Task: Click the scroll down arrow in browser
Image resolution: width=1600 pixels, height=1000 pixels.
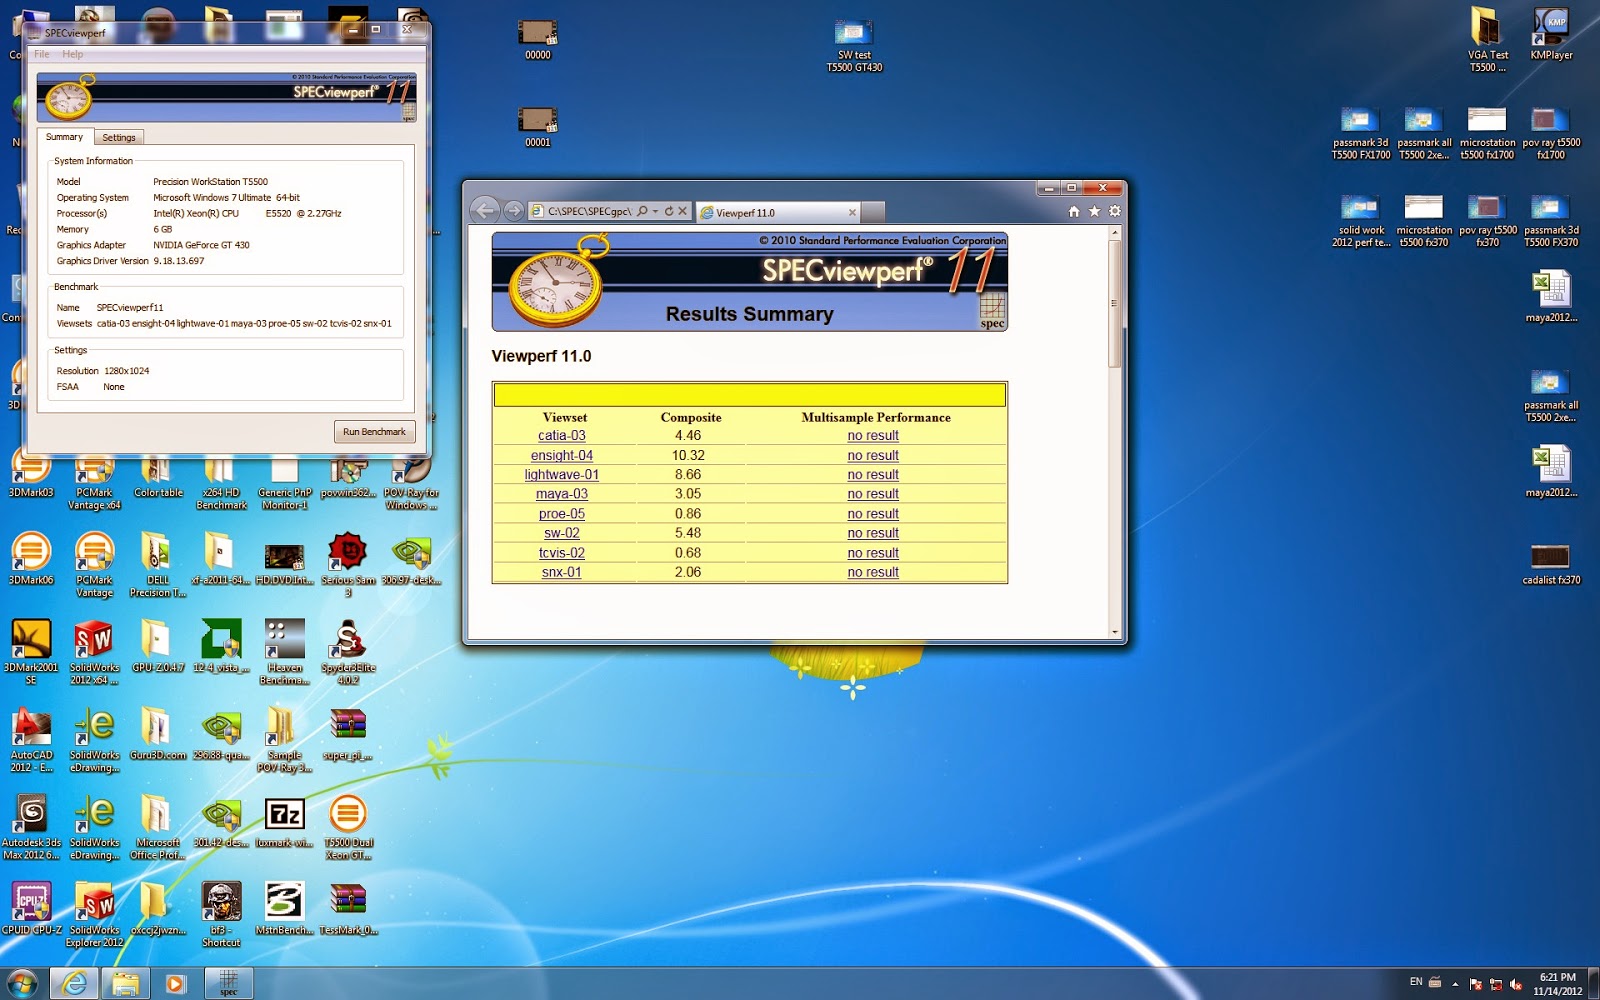Action: point(1114,632)
